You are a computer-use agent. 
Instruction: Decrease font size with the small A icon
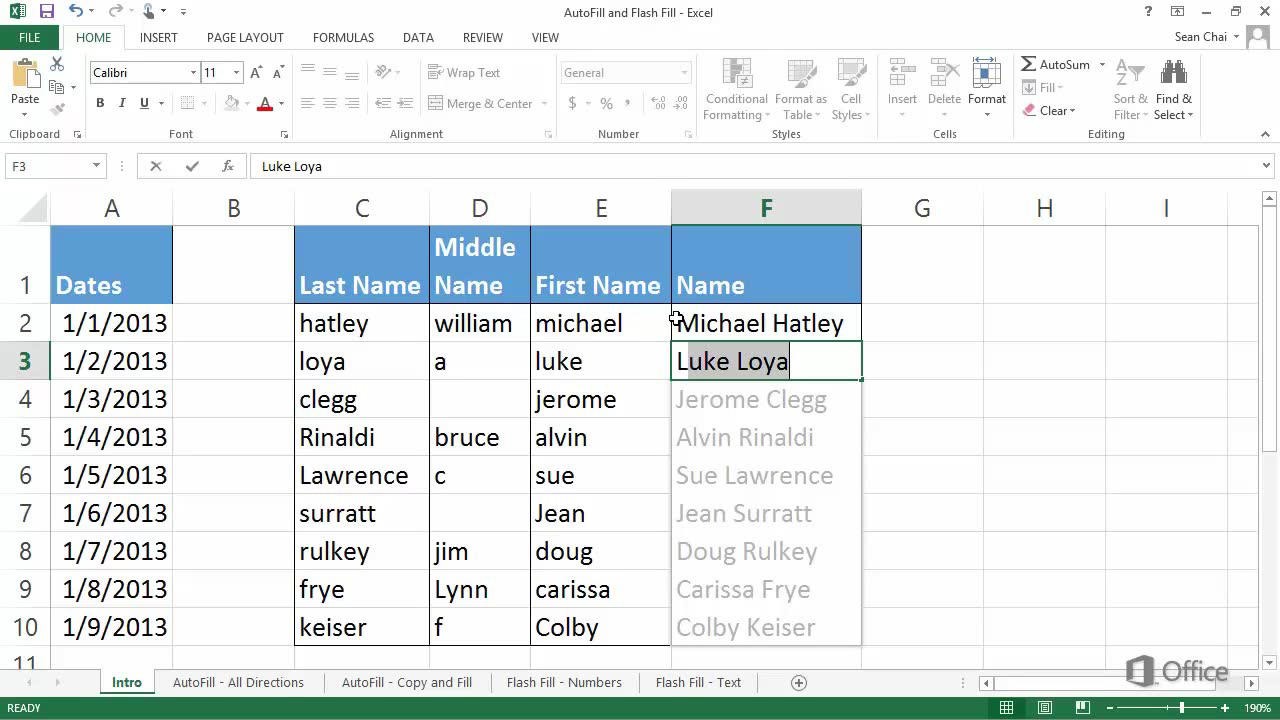pos(276,72)
